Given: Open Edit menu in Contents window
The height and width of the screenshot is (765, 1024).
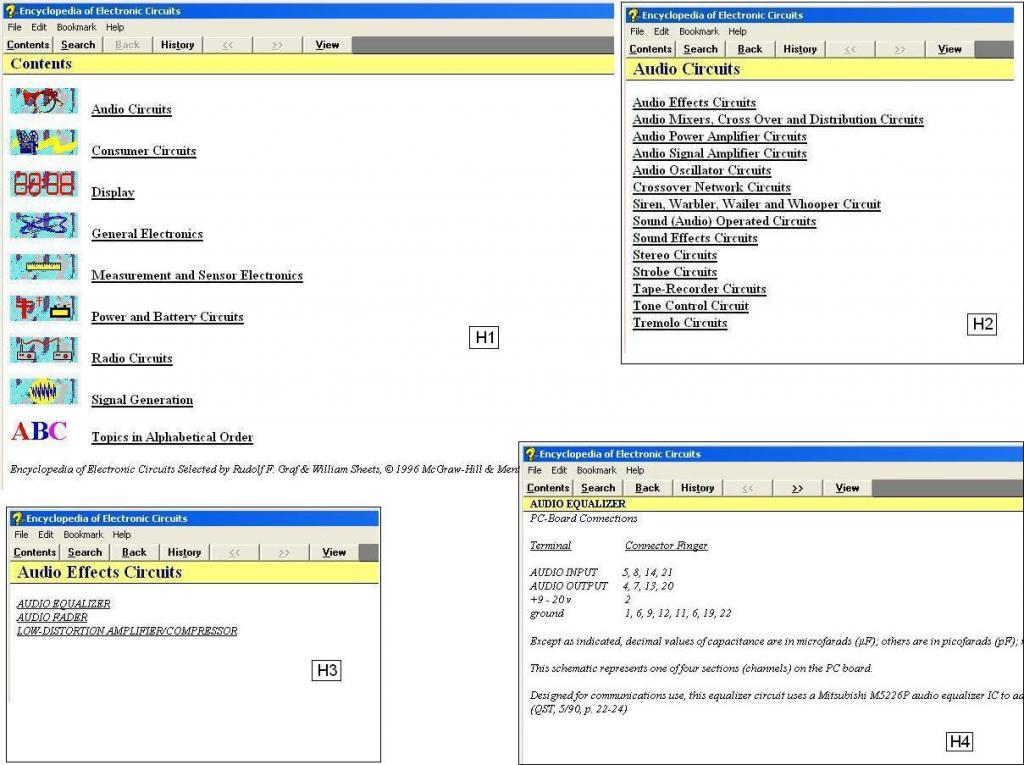Looking at the screenshot, I should click(x=39, y=27).
